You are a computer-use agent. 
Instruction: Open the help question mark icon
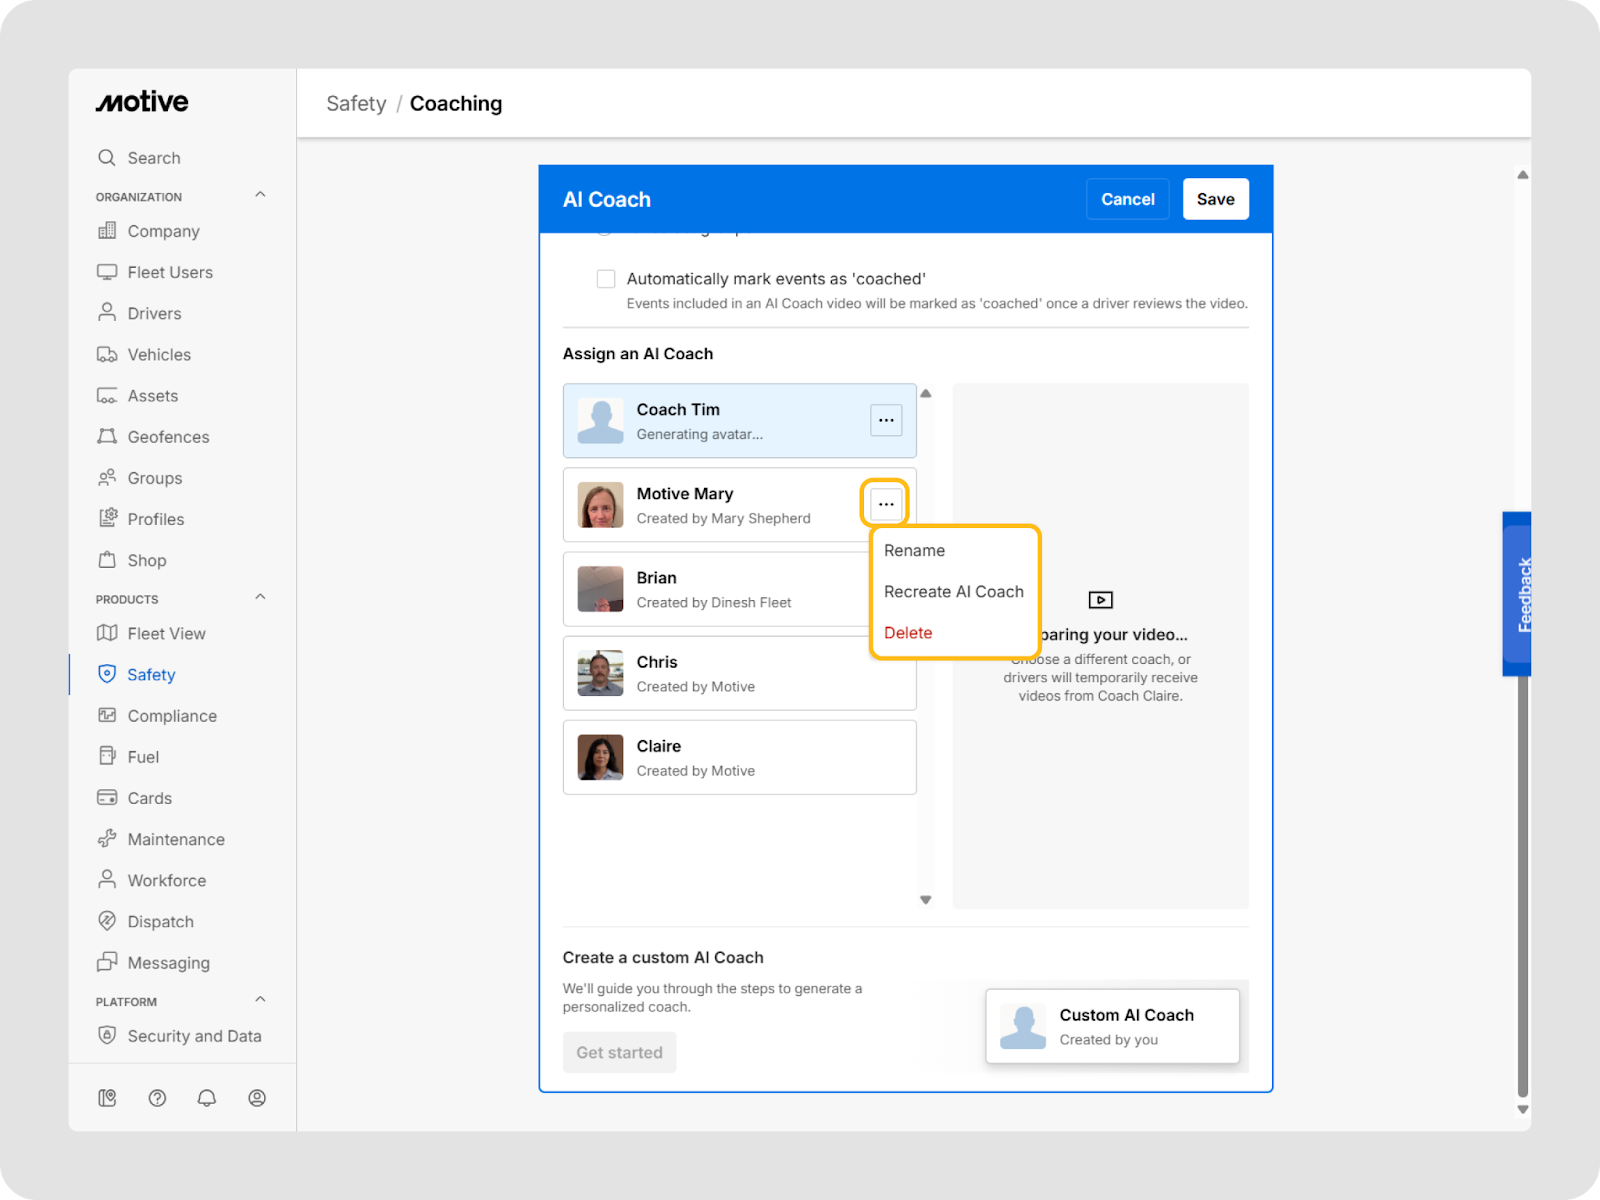157,1098
